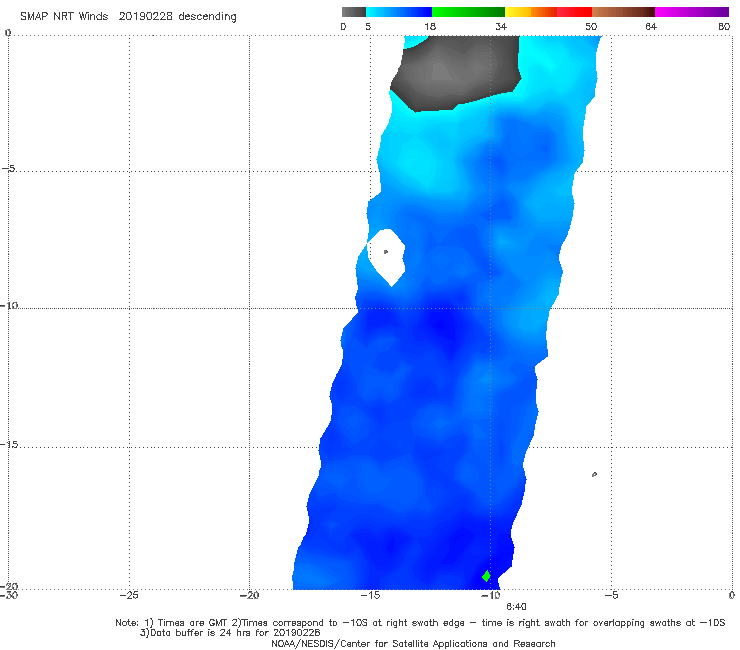
Task: Click the longitude axis label '-15'
Action: 370,595
